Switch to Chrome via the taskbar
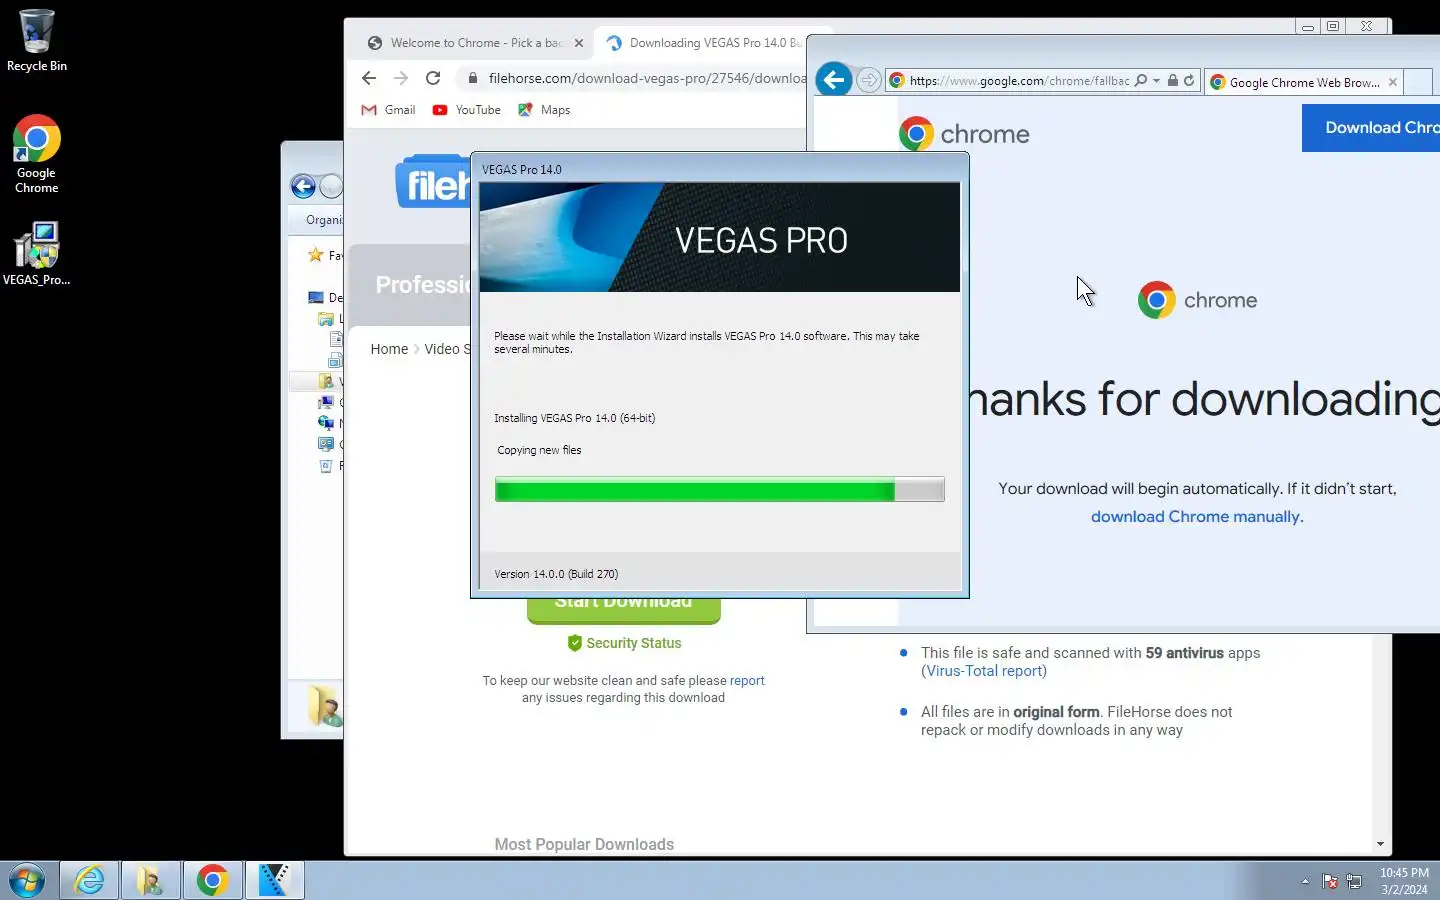Viewport: 1440px width, 900px height. point(212,881)
